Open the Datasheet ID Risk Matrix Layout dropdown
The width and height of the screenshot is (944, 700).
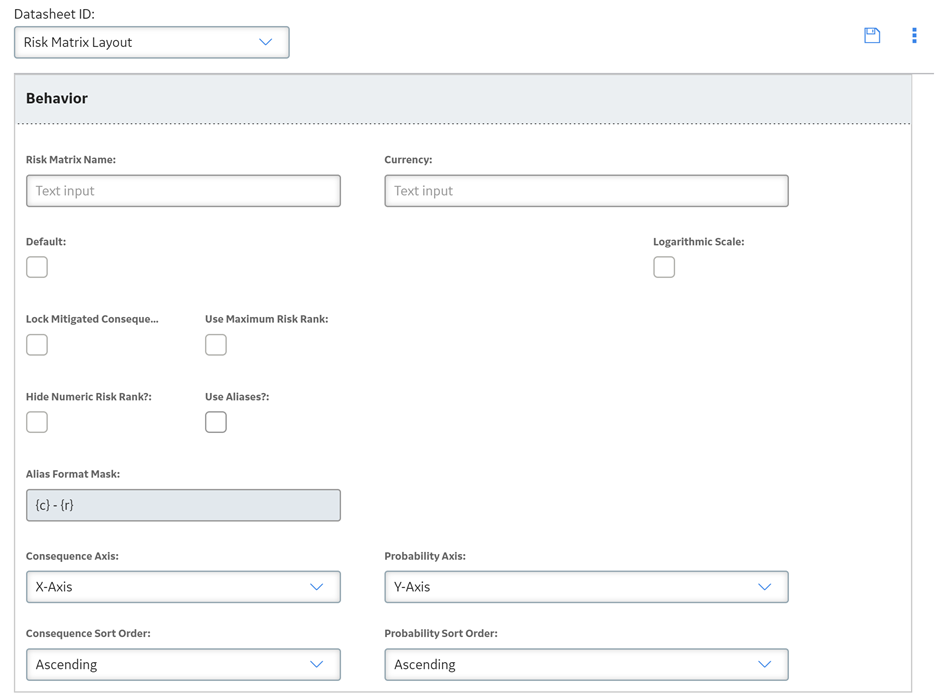point(152,42)
